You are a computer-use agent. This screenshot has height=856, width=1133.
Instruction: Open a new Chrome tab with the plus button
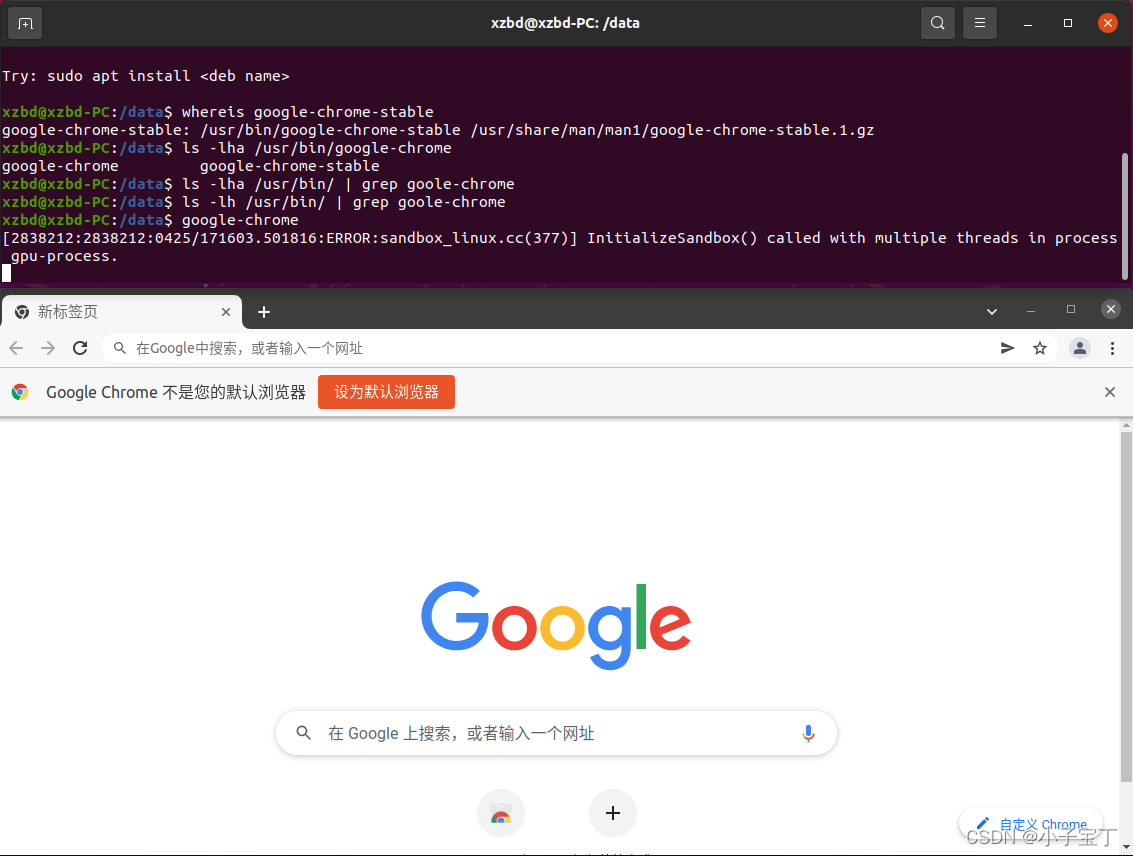pos(264,312)
